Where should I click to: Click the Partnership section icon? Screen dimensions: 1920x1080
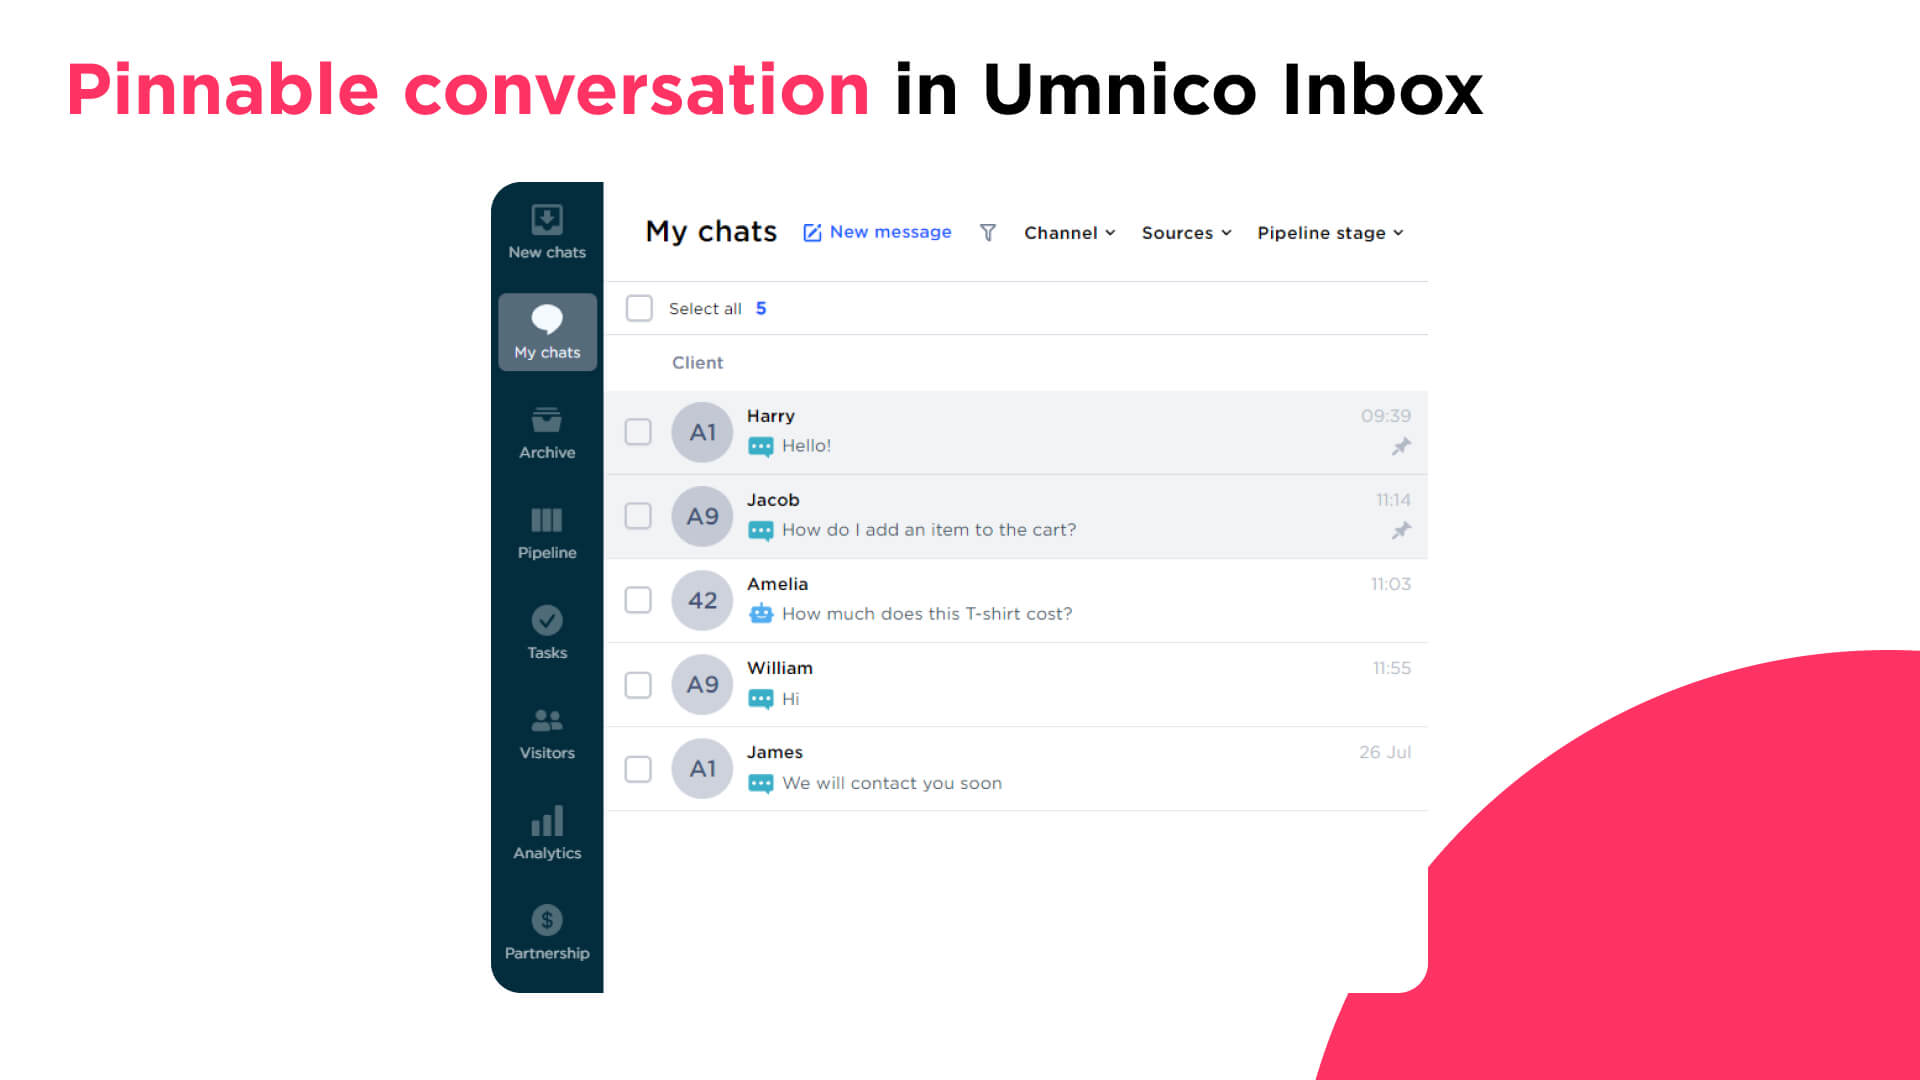pos(545,919)
